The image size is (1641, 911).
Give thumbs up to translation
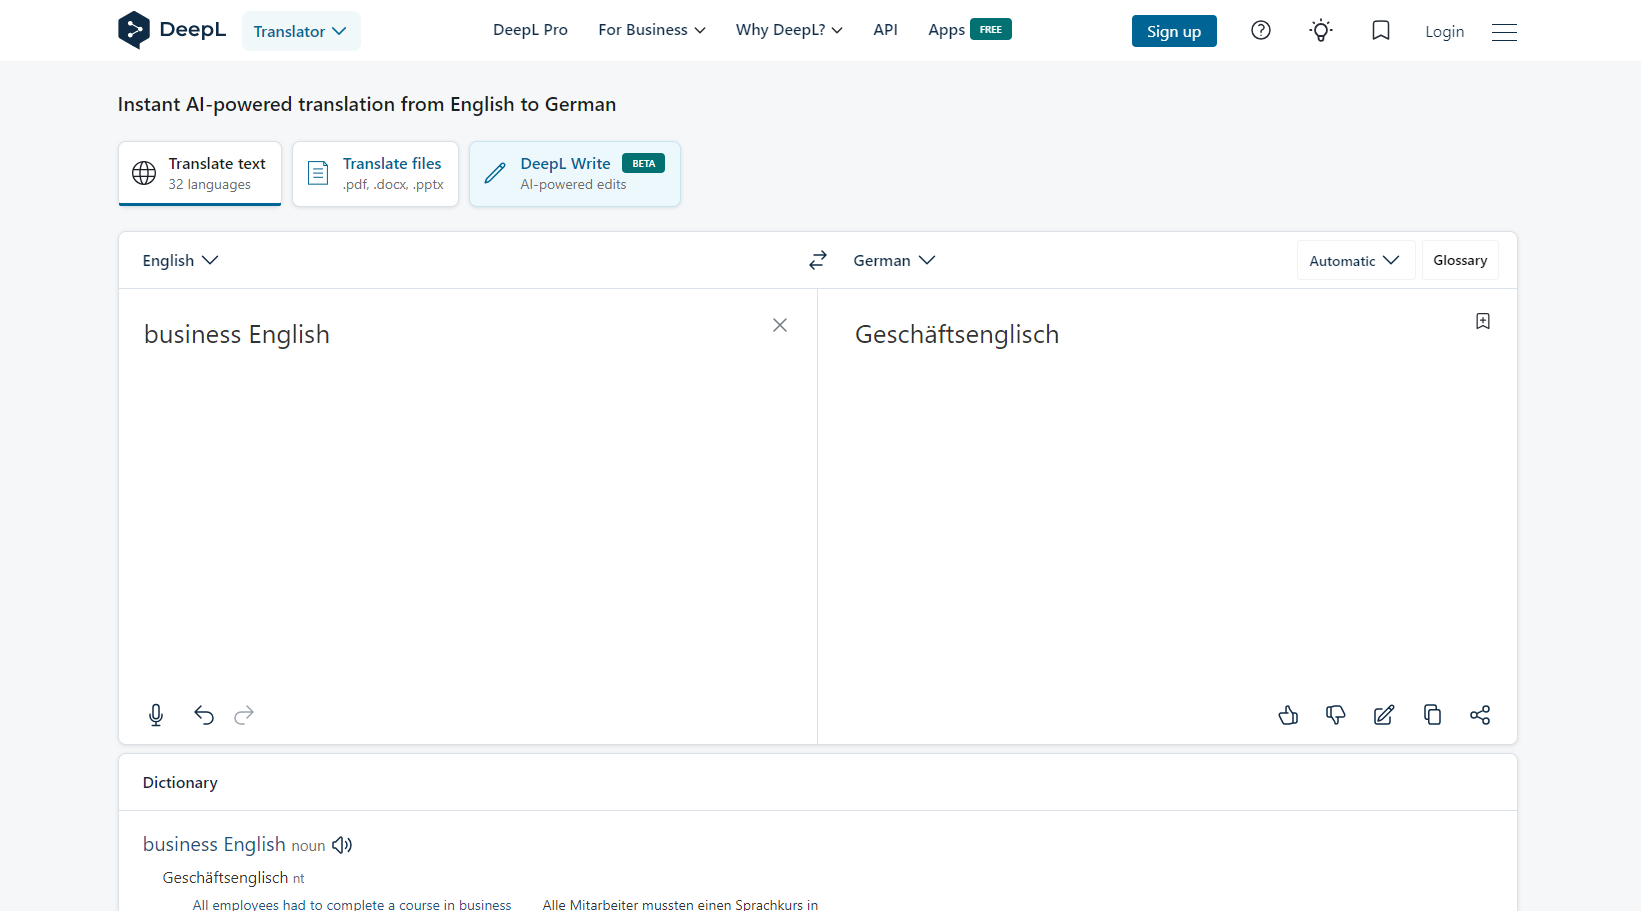[1288, 715]
